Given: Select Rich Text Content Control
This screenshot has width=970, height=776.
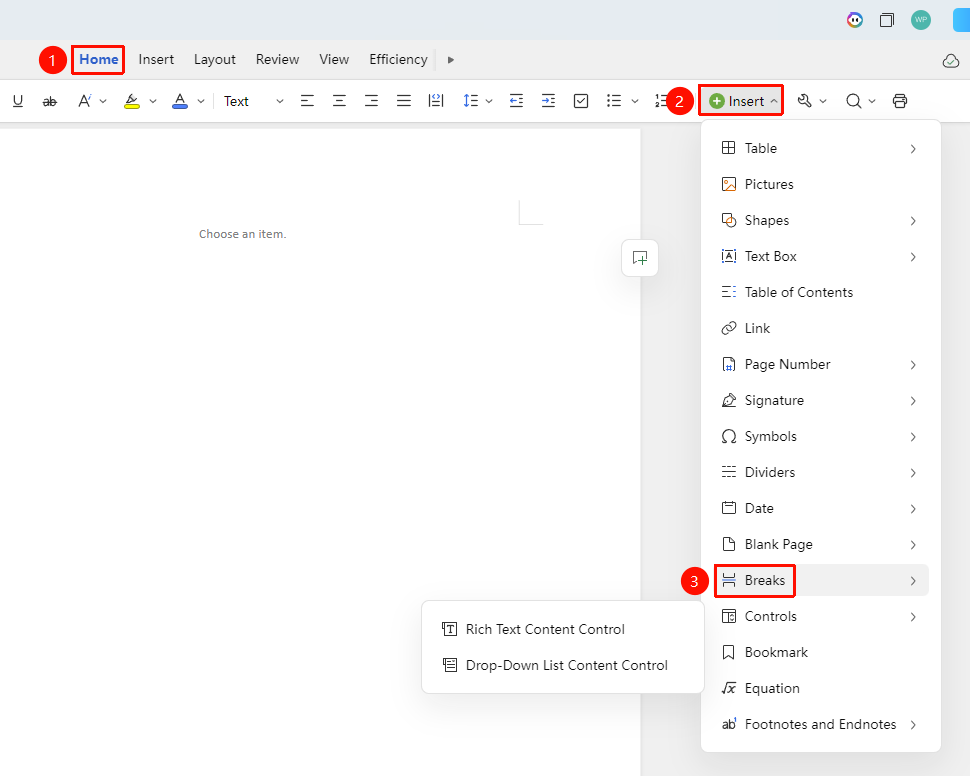Looking at the screenshot, I should click(x=562, y=629).
